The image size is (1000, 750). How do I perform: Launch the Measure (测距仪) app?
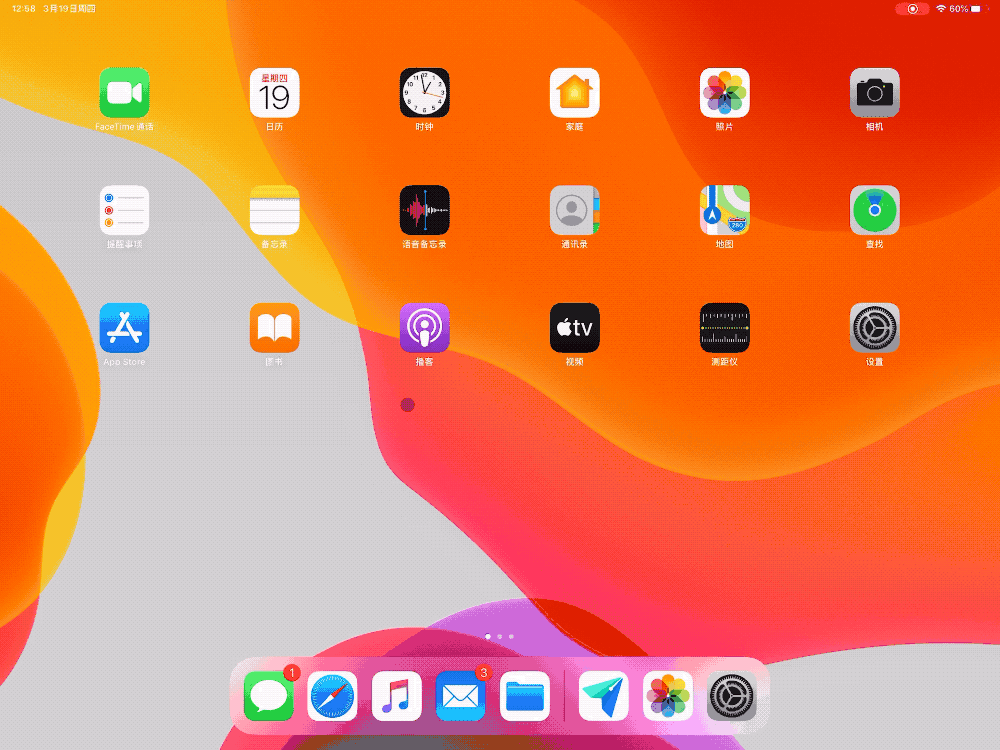click(724, 327)
